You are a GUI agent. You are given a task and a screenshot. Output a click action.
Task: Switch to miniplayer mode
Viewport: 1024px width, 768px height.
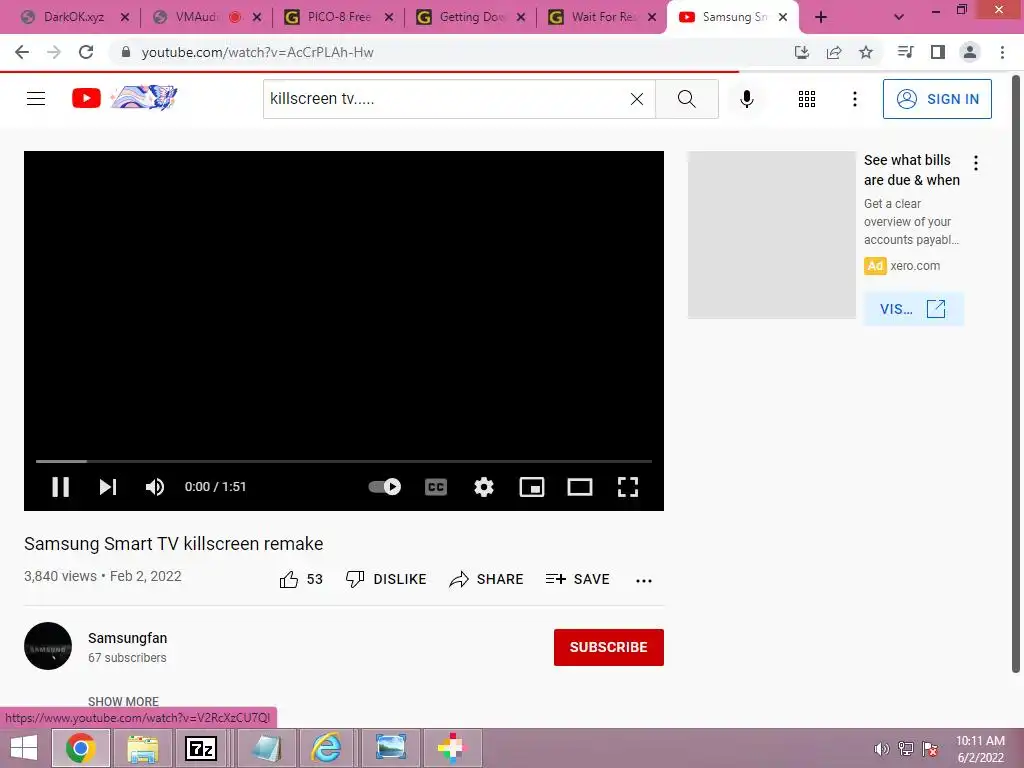pyautogui.click(x=532, y=487)
